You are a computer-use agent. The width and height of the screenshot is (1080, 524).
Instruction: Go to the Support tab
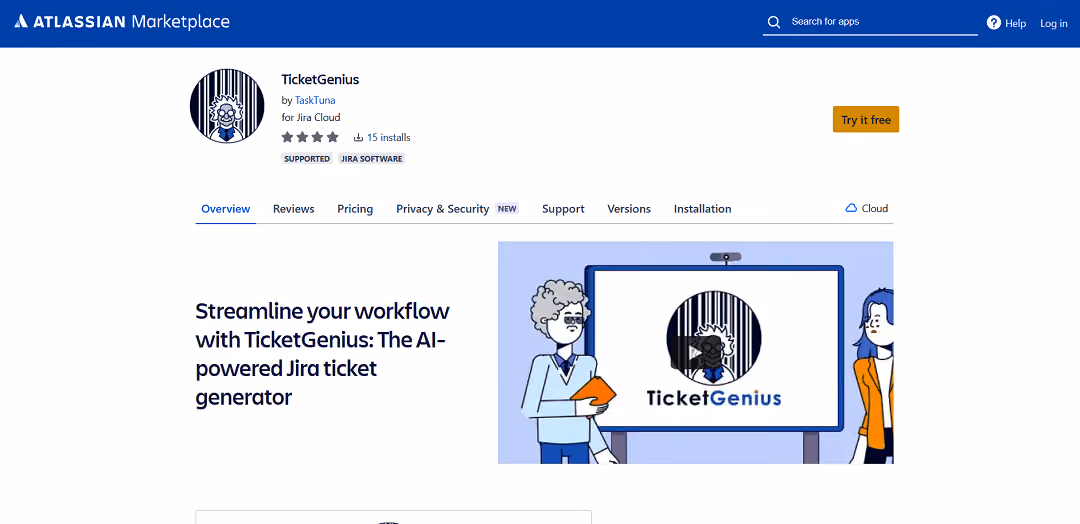click(563, 209)
